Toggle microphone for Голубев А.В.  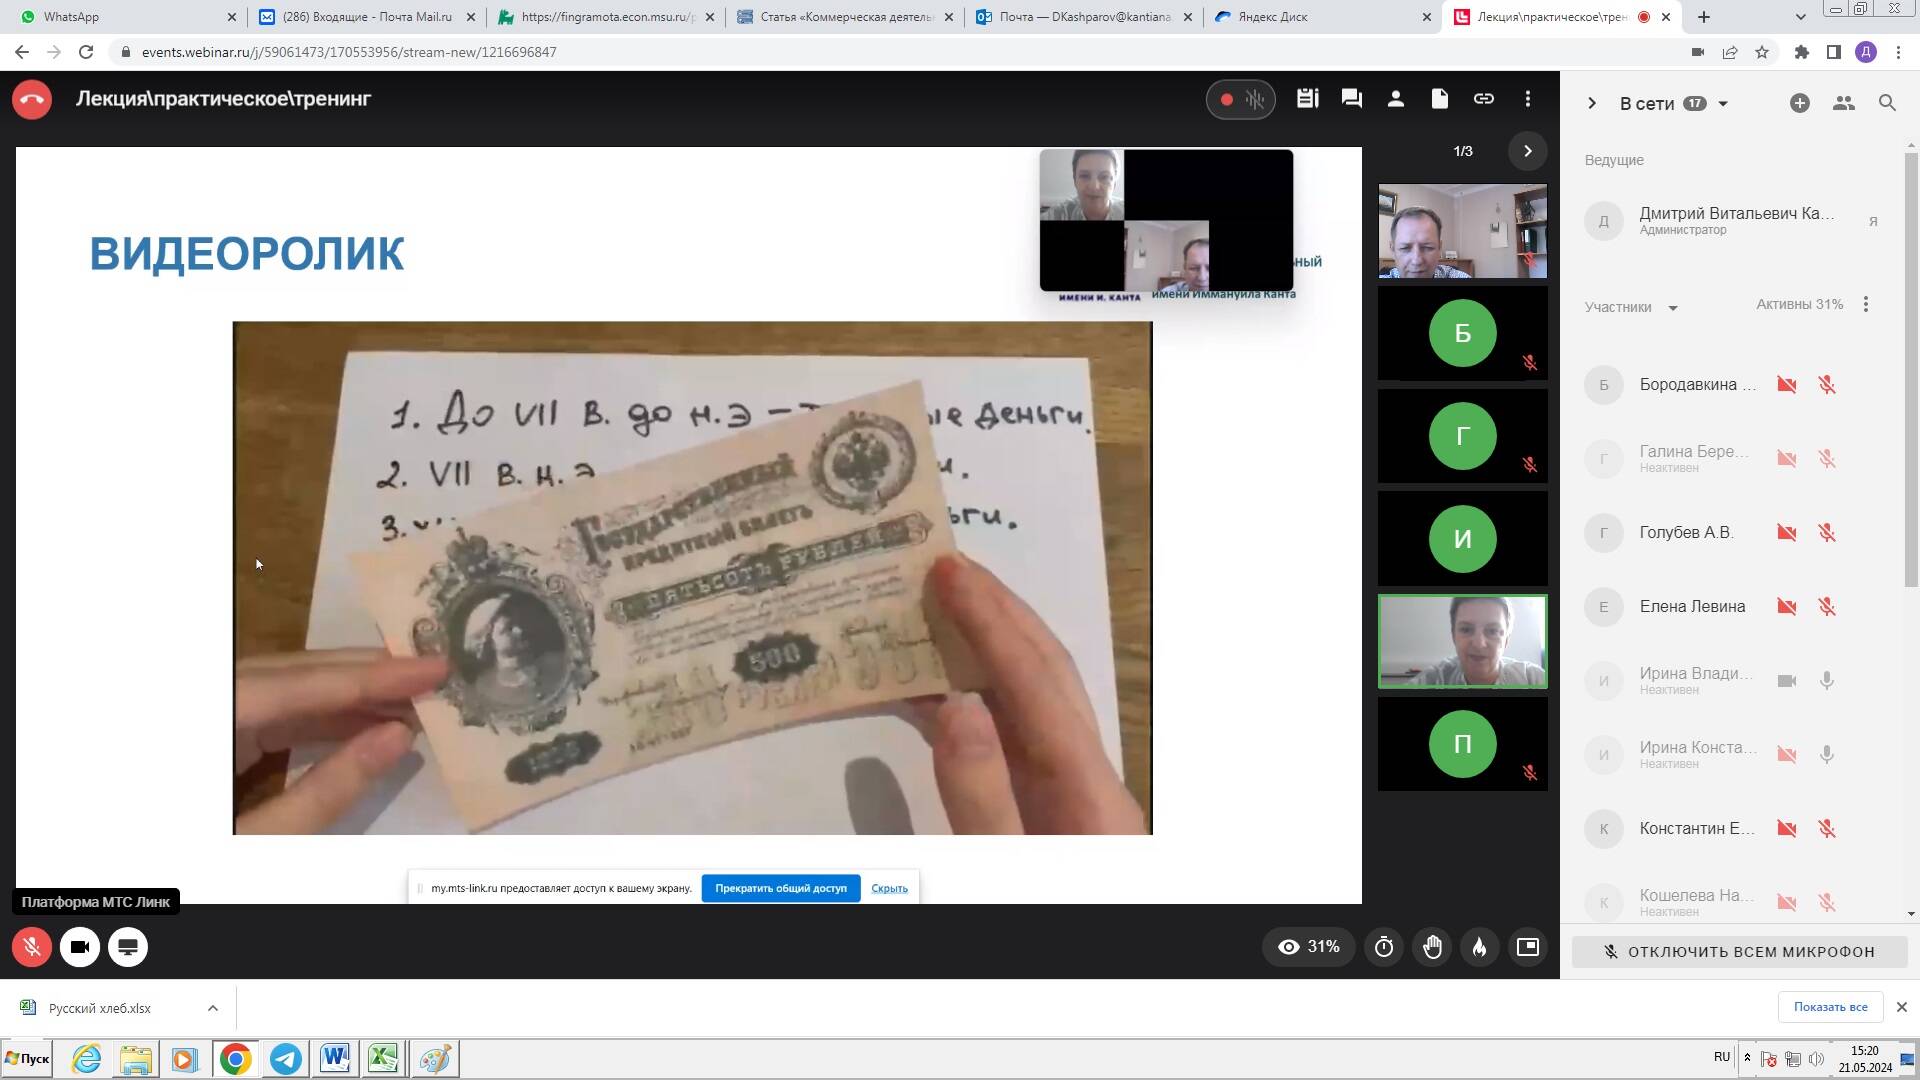click(x=1827, y=533)
